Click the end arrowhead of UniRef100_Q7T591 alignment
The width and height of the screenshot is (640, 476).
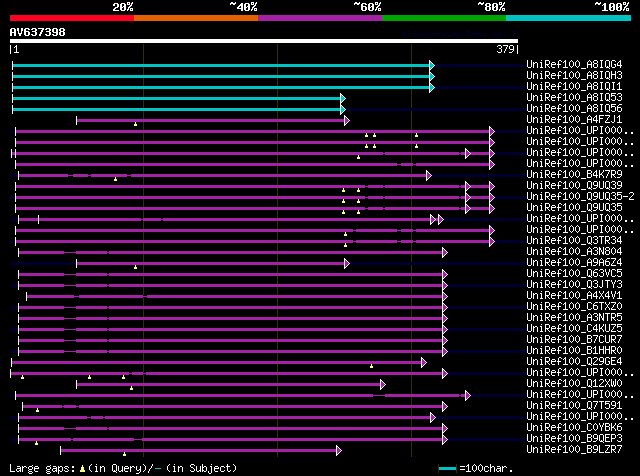(445, 407)
